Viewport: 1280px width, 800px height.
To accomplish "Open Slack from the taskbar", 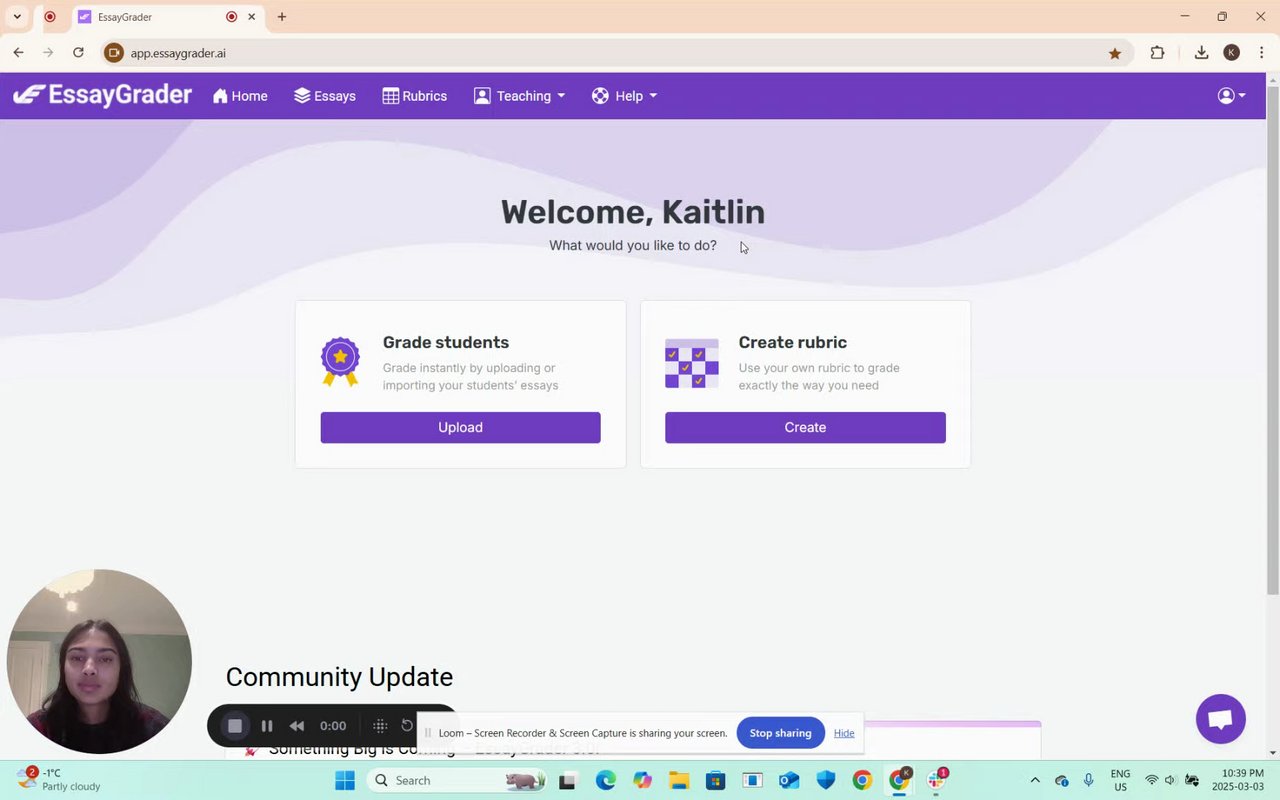I will click(x=936, y=780).
